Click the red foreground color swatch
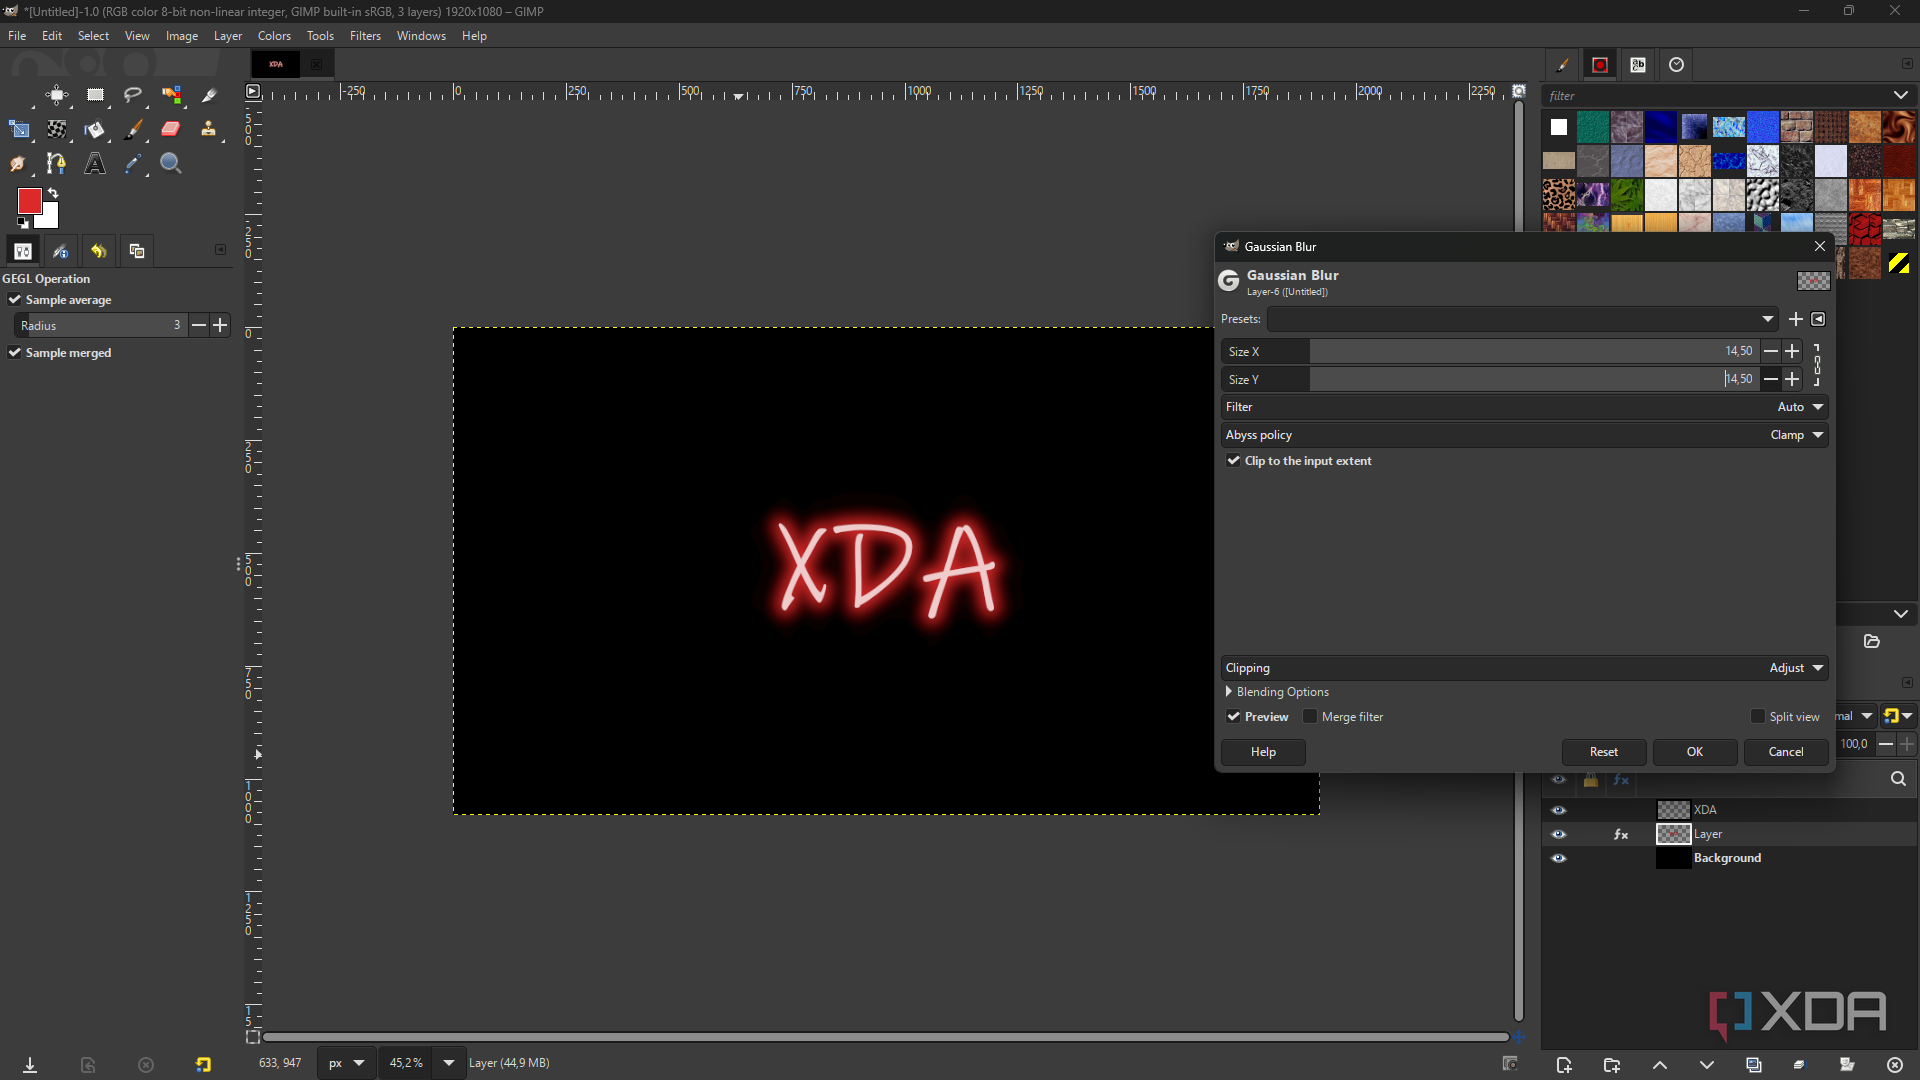This screenshot has width=1920, height=1080. pyautogui.click(x=29, y=201)
